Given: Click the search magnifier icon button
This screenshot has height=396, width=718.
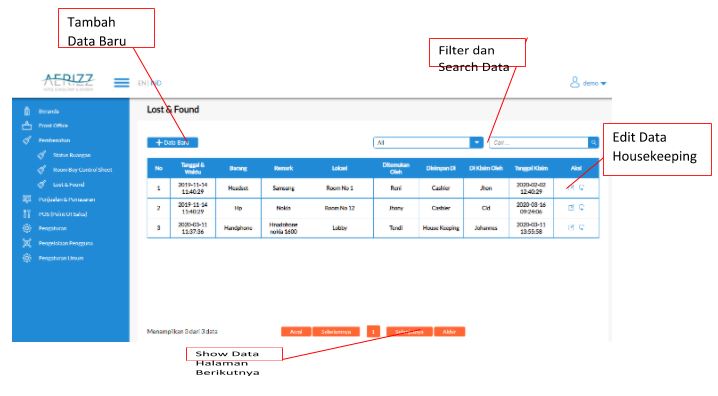Looking at the screenshot, I should click(x=593, y=143).
